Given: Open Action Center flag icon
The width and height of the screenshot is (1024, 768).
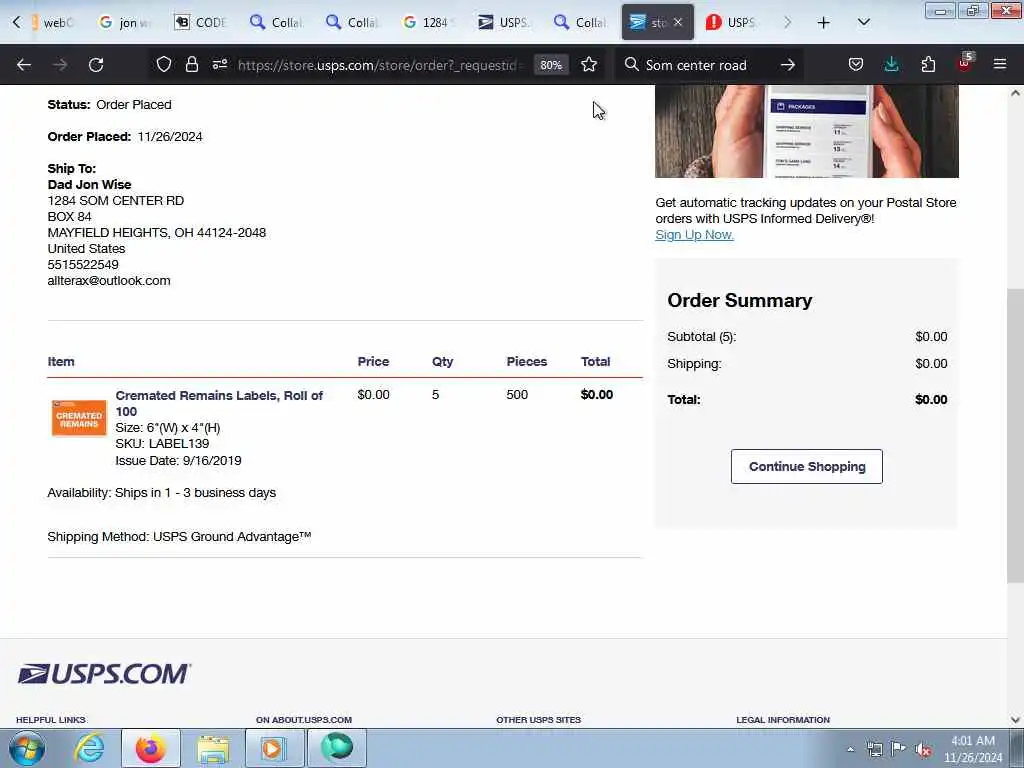Looking at the screenshot, I should 899,749.
